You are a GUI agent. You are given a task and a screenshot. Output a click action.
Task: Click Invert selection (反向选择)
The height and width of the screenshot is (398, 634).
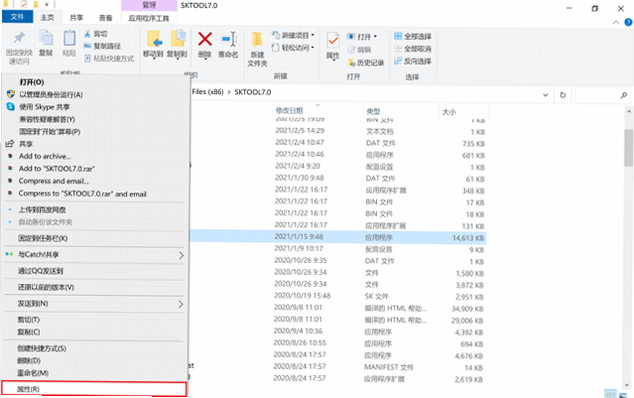coord(413,61)
